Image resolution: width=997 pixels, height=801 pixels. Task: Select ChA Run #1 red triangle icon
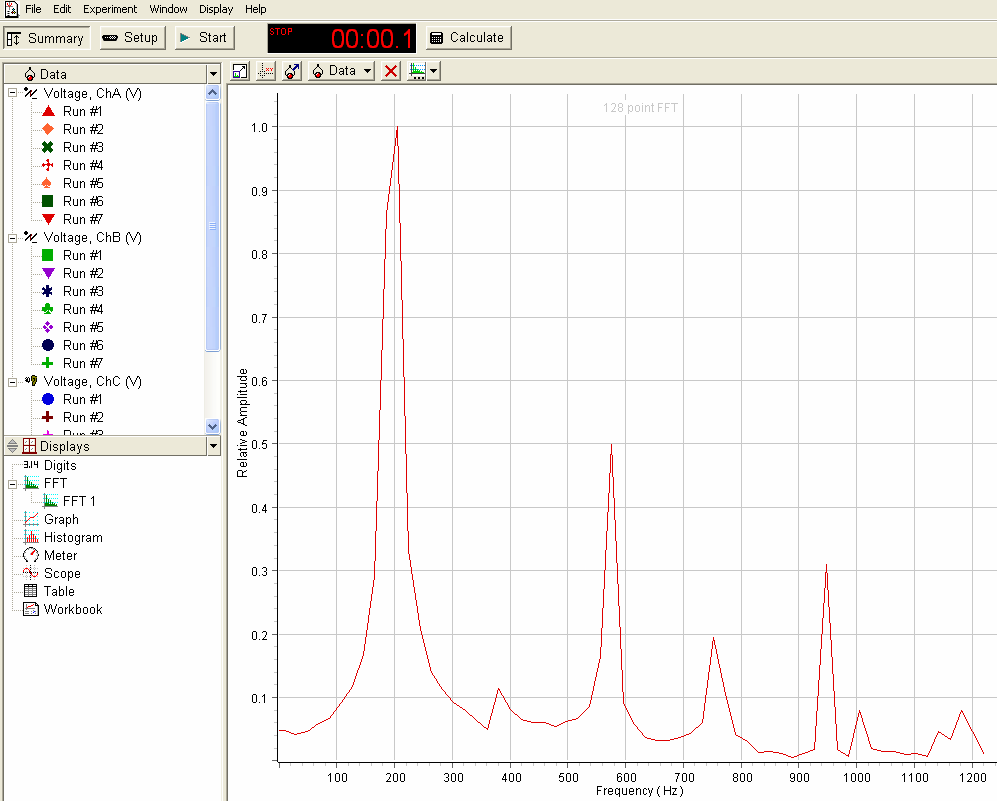click(48, 111)
